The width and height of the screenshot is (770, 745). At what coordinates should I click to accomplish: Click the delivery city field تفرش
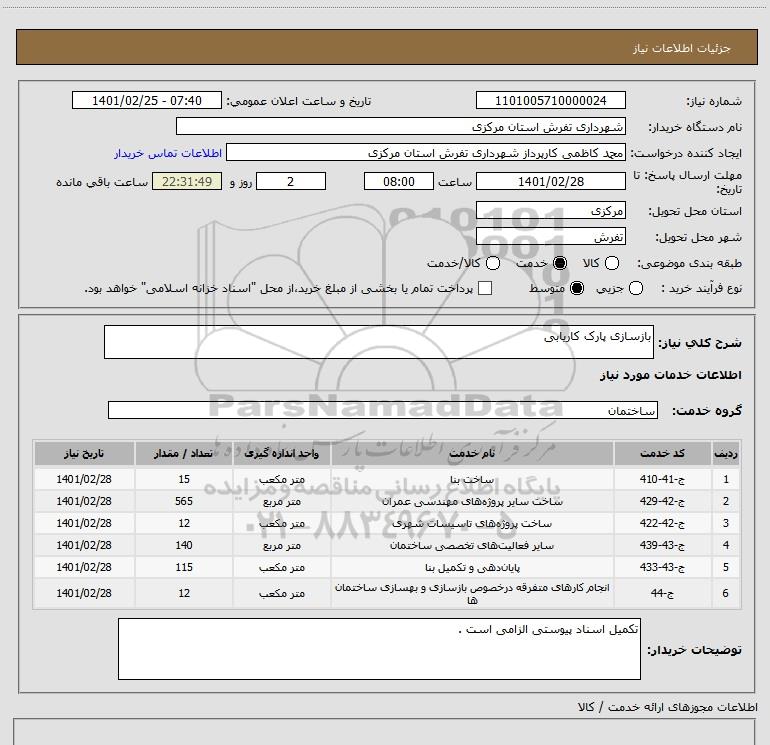[x=550, y=237]
